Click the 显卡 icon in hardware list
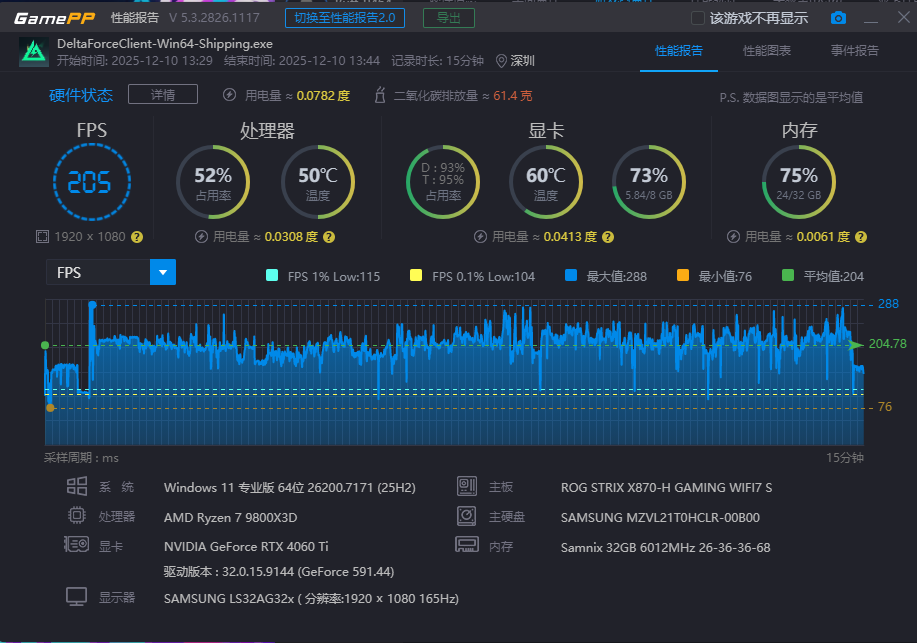This screenshot has height=643, width=917. (x=76, y=546)
